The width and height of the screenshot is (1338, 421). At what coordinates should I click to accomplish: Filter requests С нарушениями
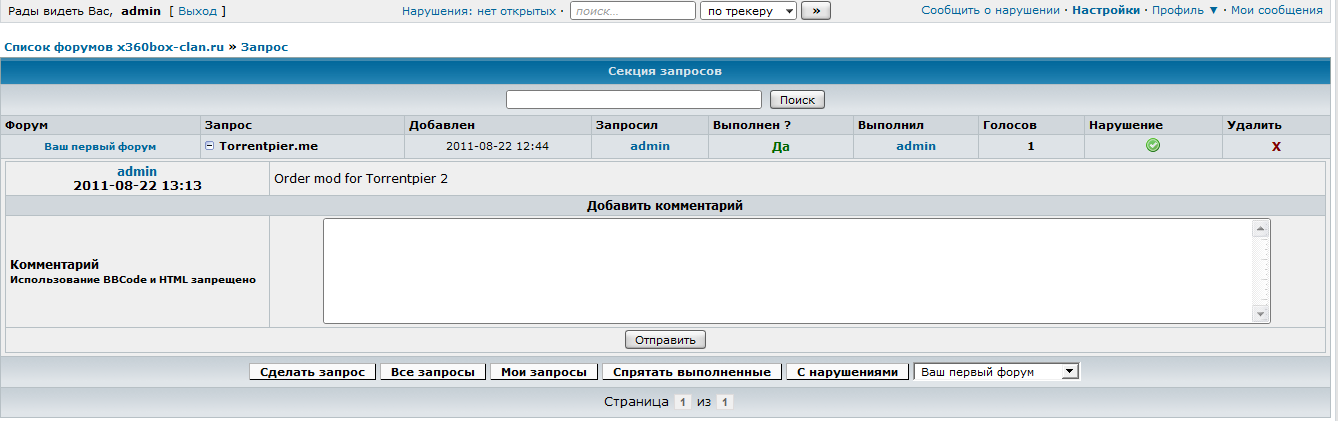(x=848, y=372)
